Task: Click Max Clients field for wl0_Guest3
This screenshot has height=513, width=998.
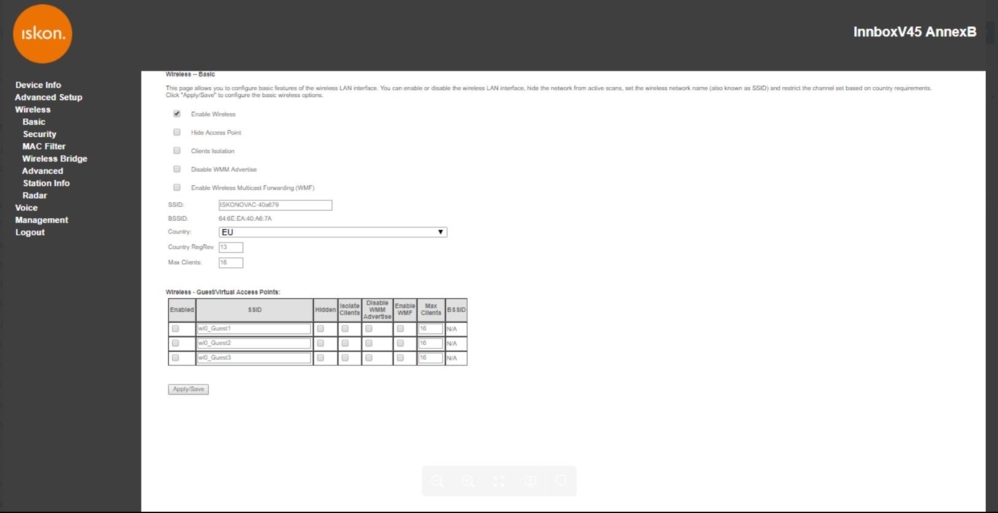Action: point(431,358)
